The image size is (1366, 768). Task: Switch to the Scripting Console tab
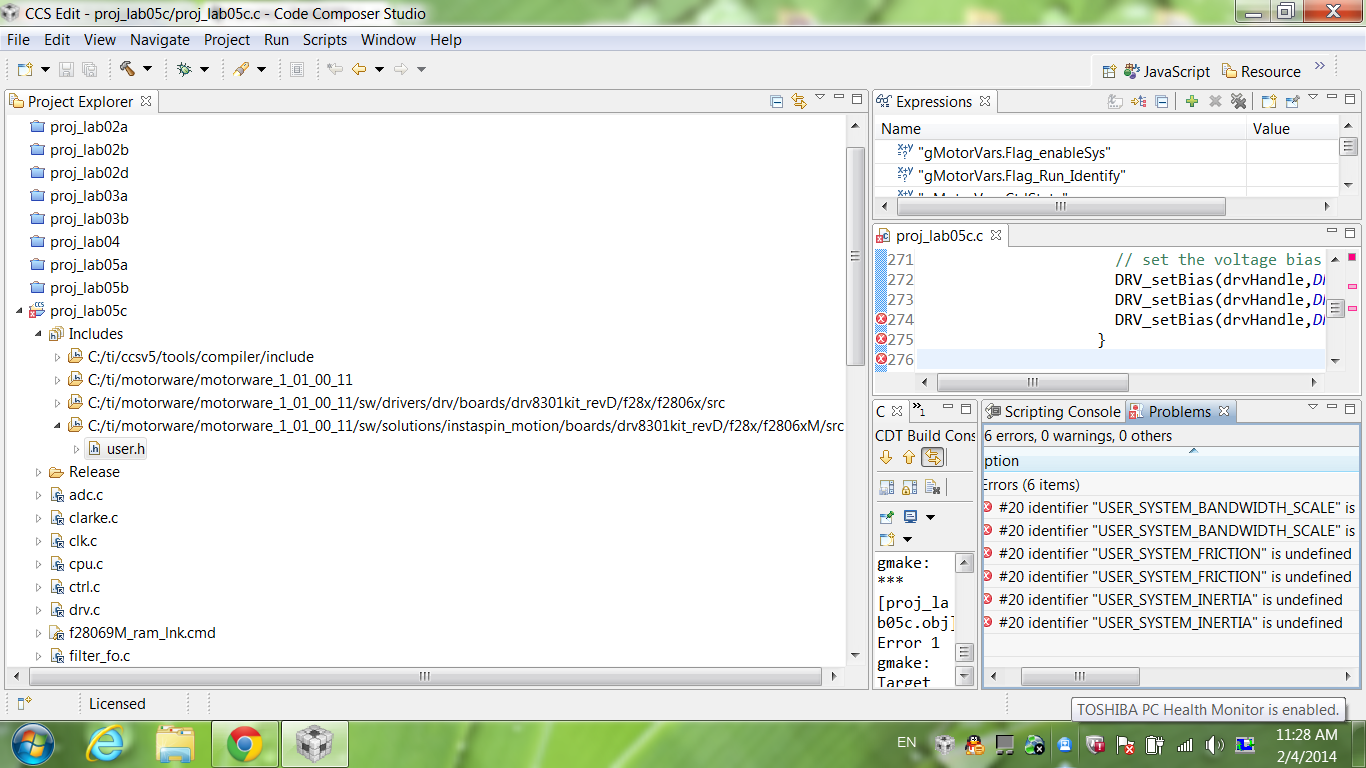click(x=1053, y=412)
